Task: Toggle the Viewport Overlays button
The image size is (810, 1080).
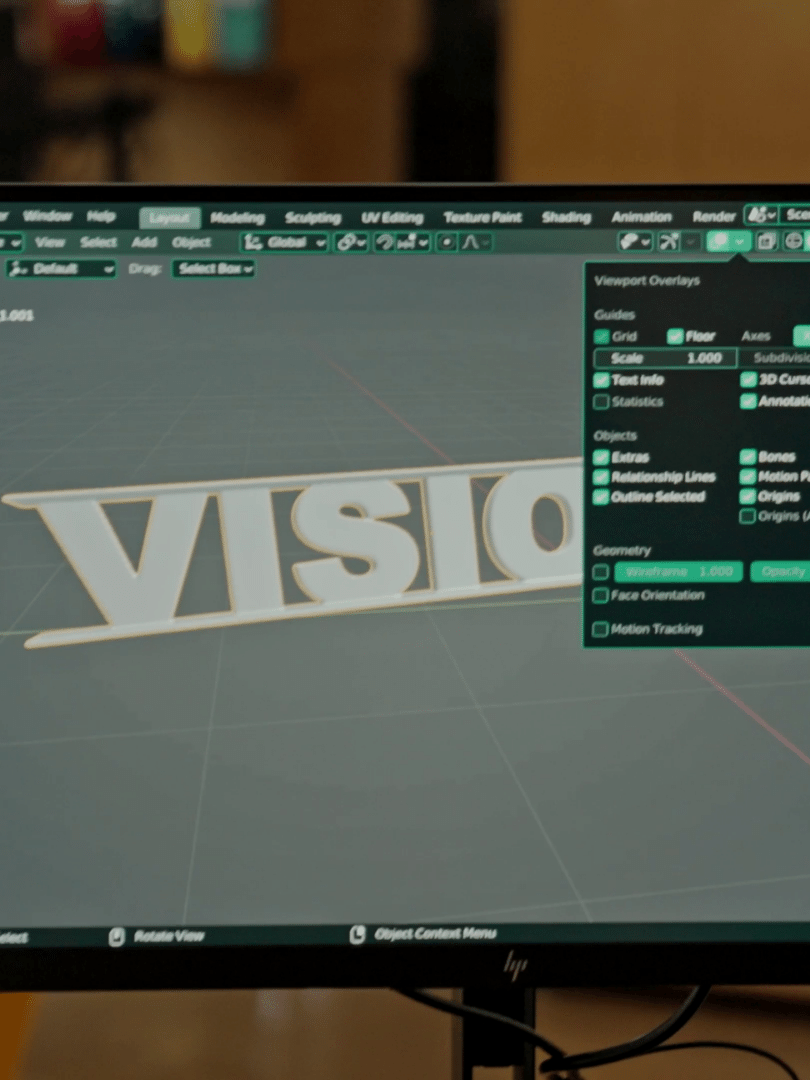Action: pos(719,241)
